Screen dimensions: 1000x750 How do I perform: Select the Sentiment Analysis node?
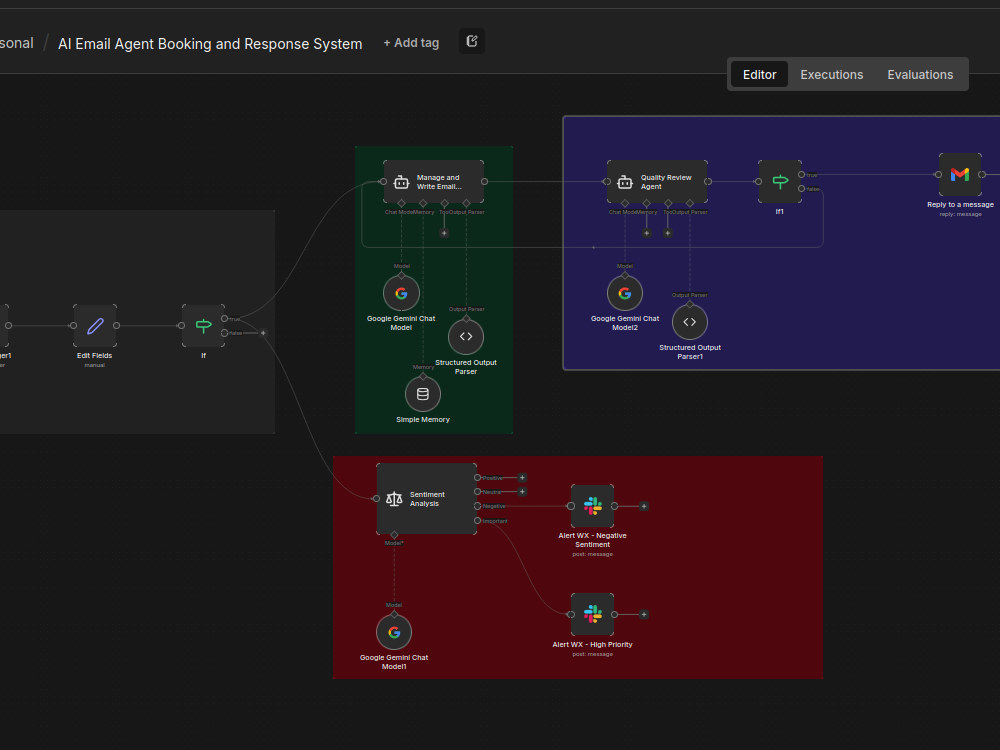[427, 499]
